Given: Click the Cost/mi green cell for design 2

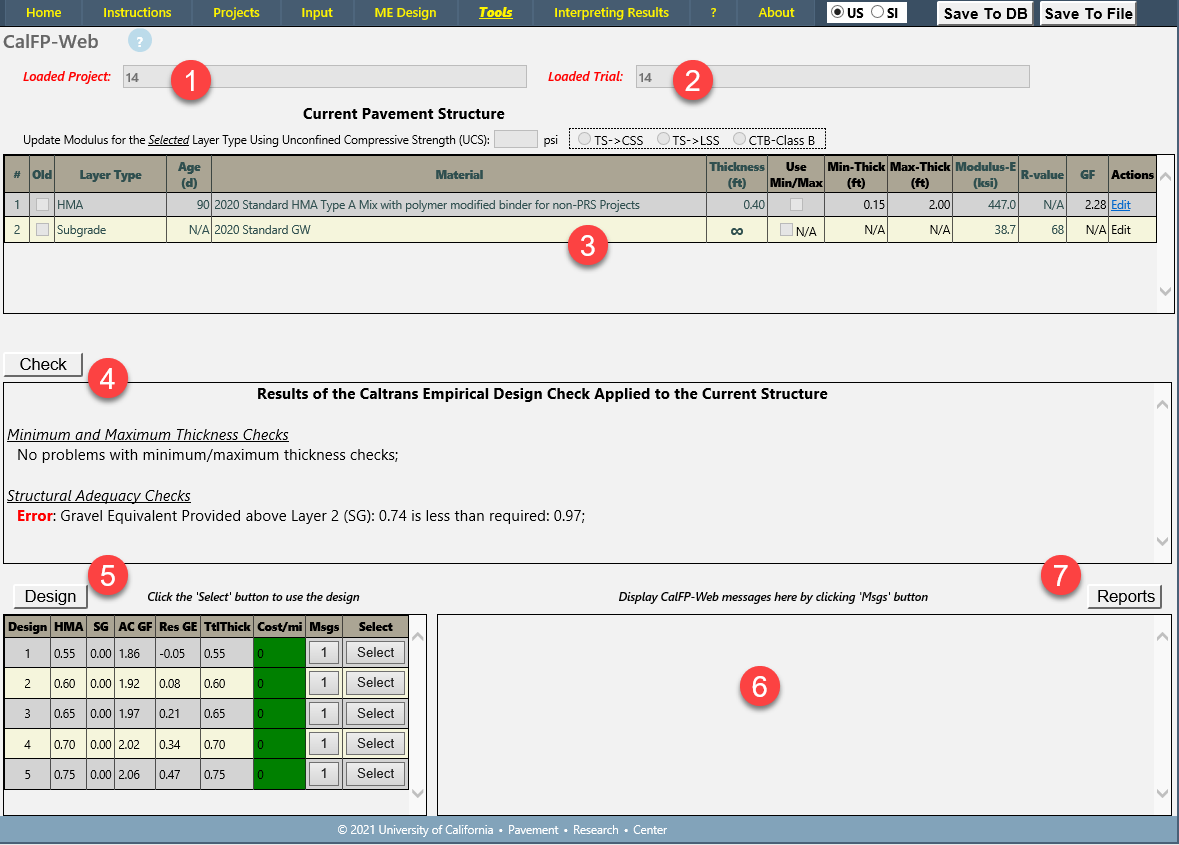Looking at the screenshot, I should [277, 683].
